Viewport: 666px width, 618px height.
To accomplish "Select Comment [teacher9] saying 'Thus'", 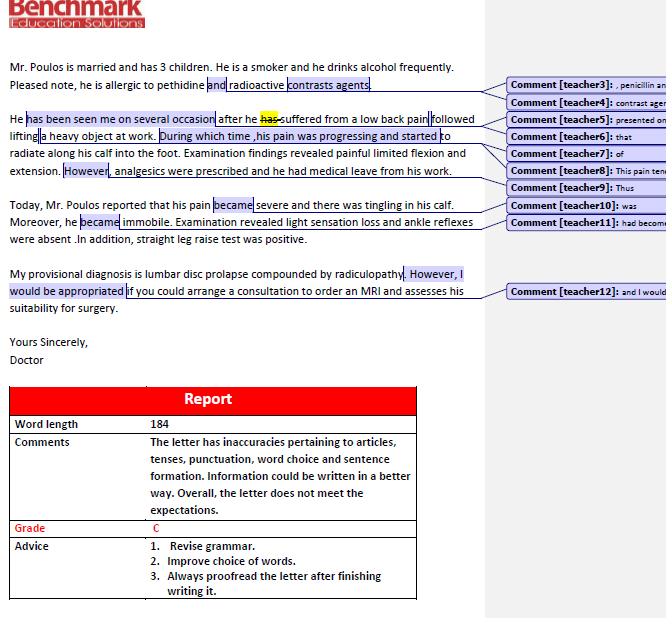I will pos(586,188).
